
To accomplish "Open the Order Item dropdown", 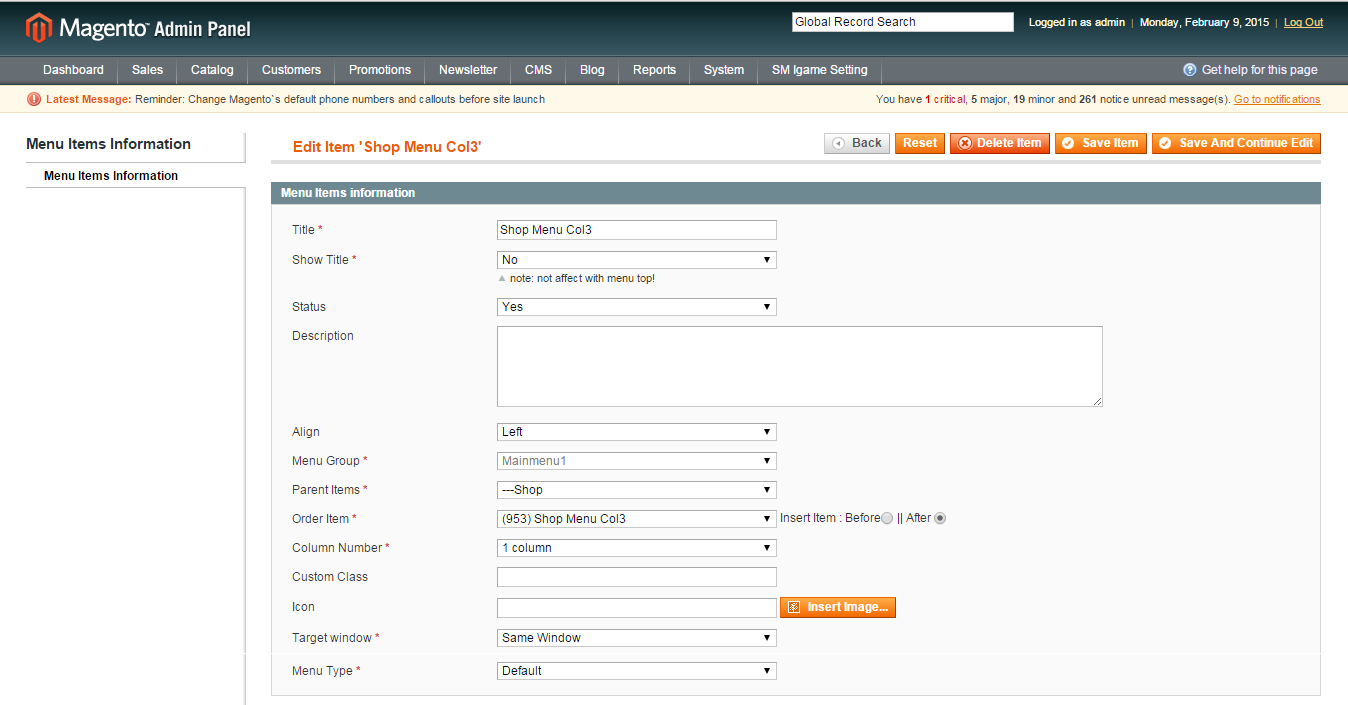I will click(637, 519).
